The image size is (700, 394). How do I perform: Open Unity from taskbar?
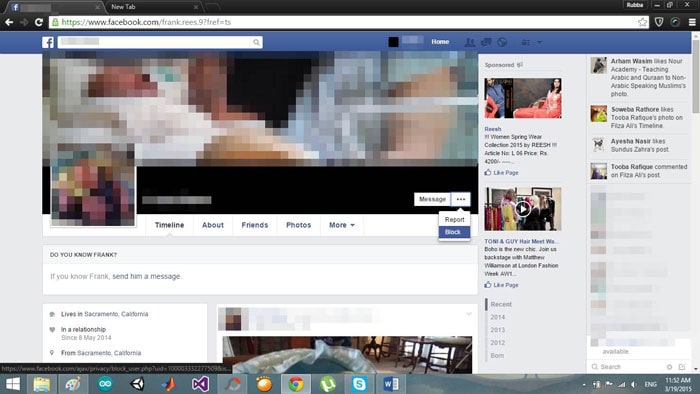pos(137,384)
